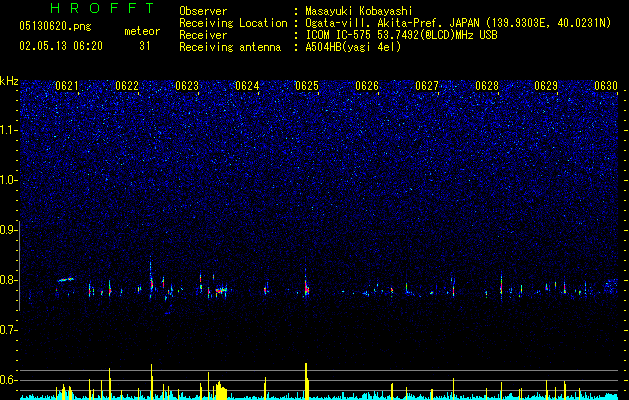Click the Observer field label

203,11
